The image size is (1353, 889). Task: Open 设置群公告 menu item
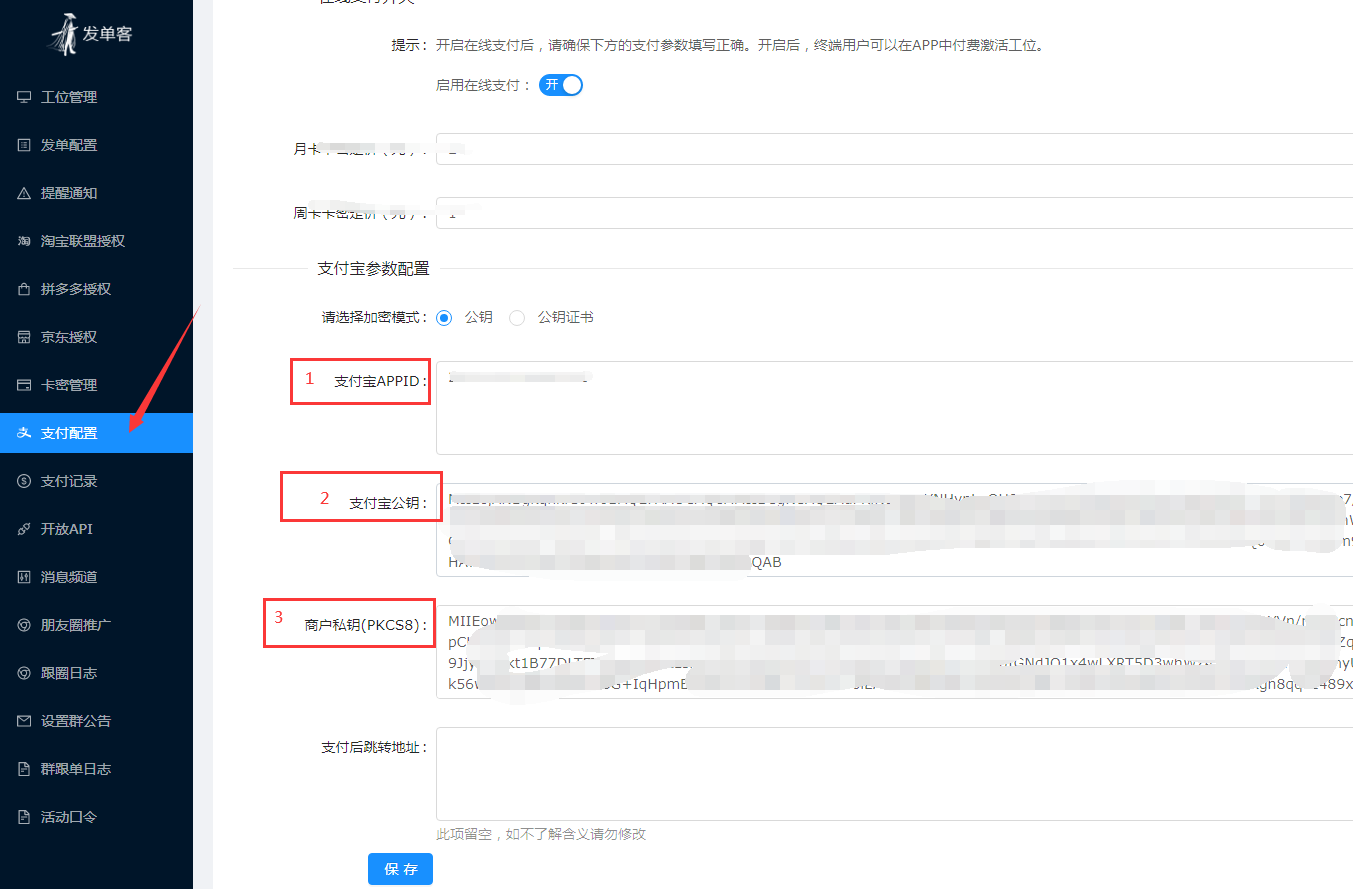[96, 721]
